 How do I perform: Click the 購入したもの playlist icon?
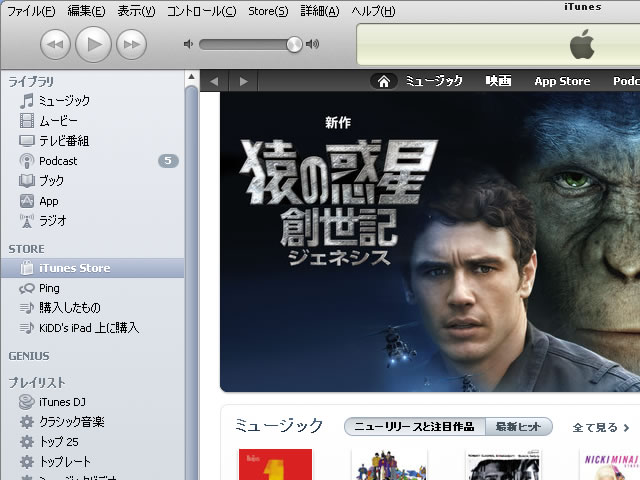27,308
